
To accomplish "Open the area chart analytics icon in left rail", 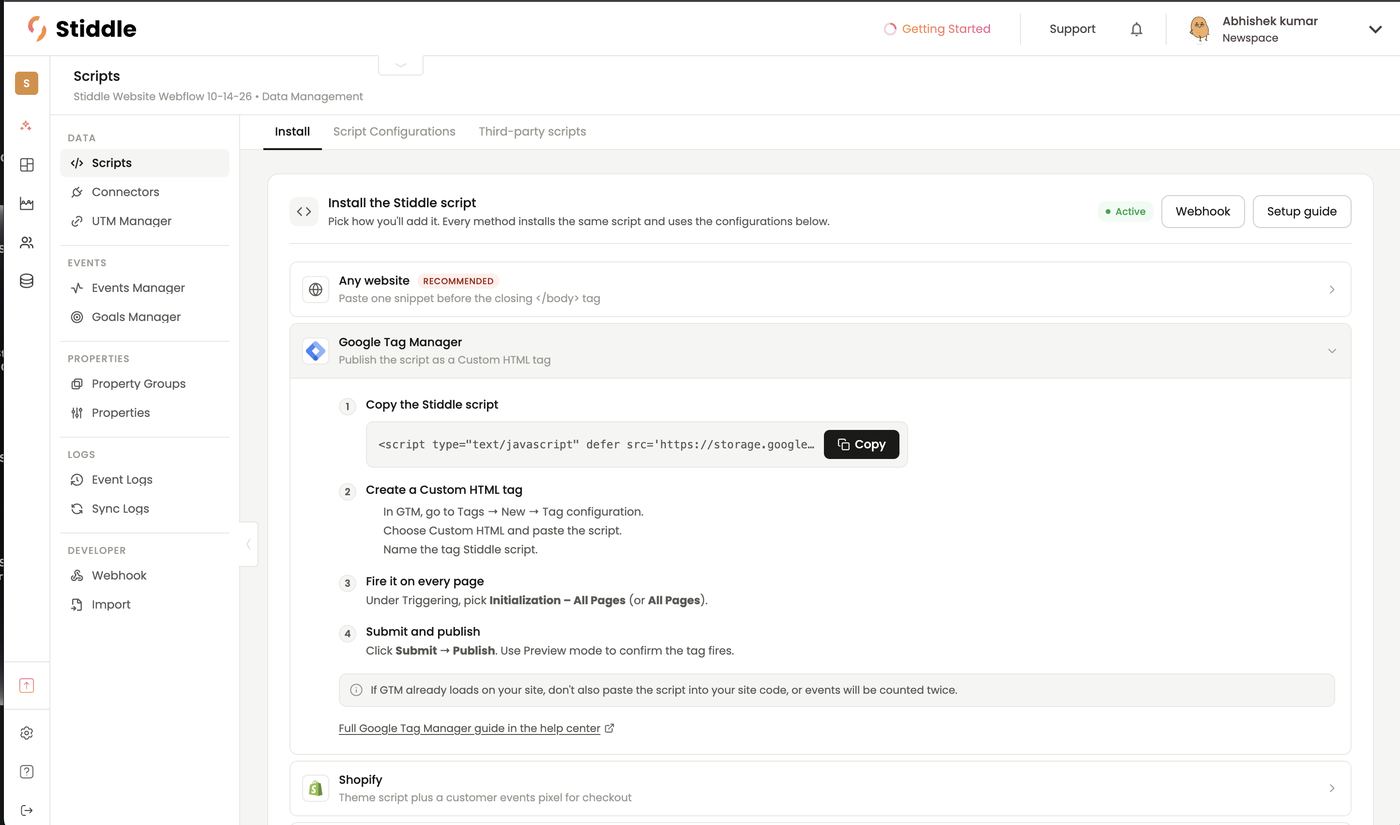I will point(27,204).
